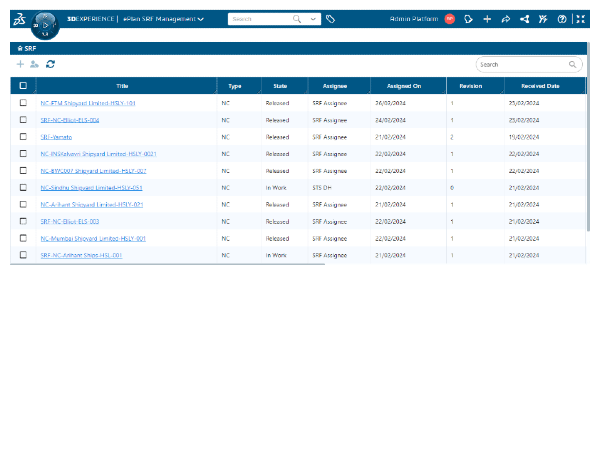Viewport: 600px width, 474px height.
Task: Toggle fullscreen with the expand icon
Action: (x=580, y=19)
